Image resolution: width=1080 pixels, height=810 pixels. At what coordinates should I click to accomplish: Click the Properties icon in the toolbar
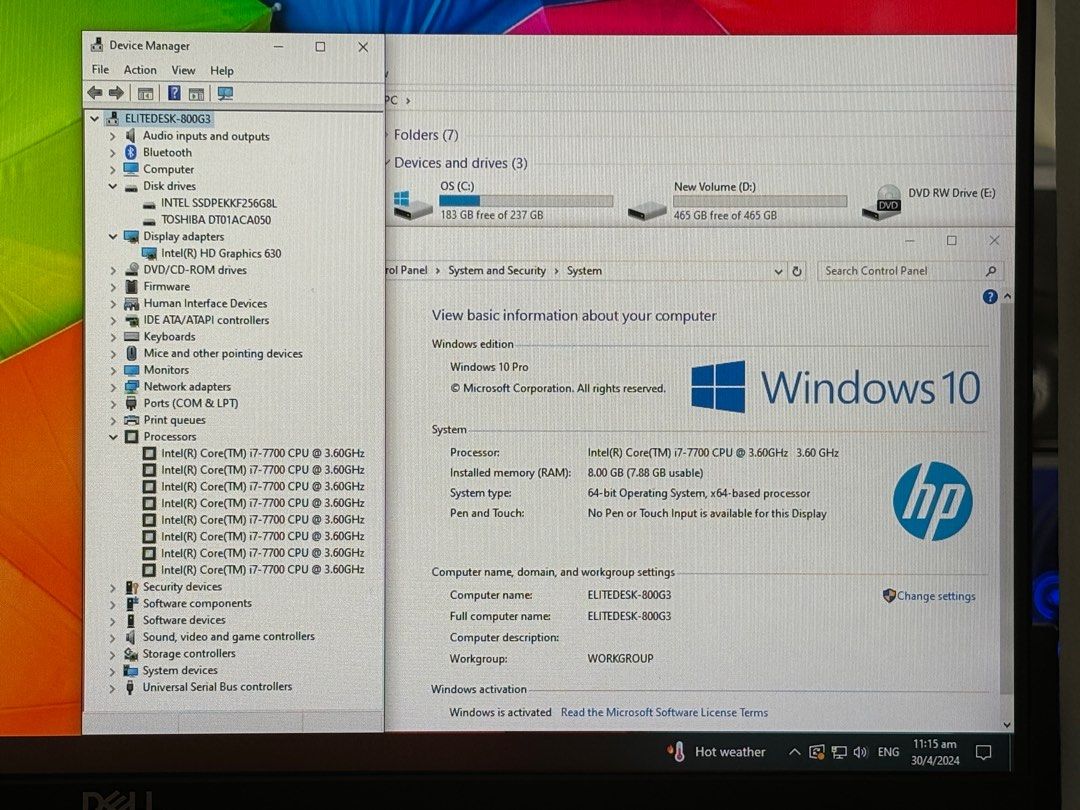196,93
